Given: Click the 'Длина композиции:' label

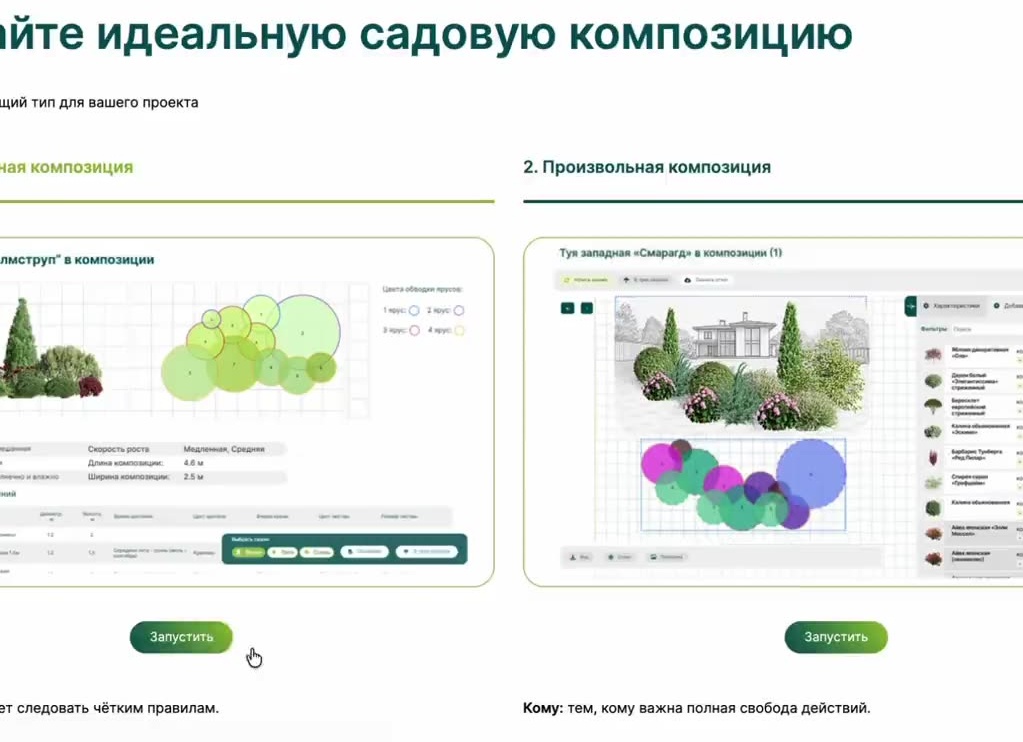Looking at the screenshot, I should point(125,463).
